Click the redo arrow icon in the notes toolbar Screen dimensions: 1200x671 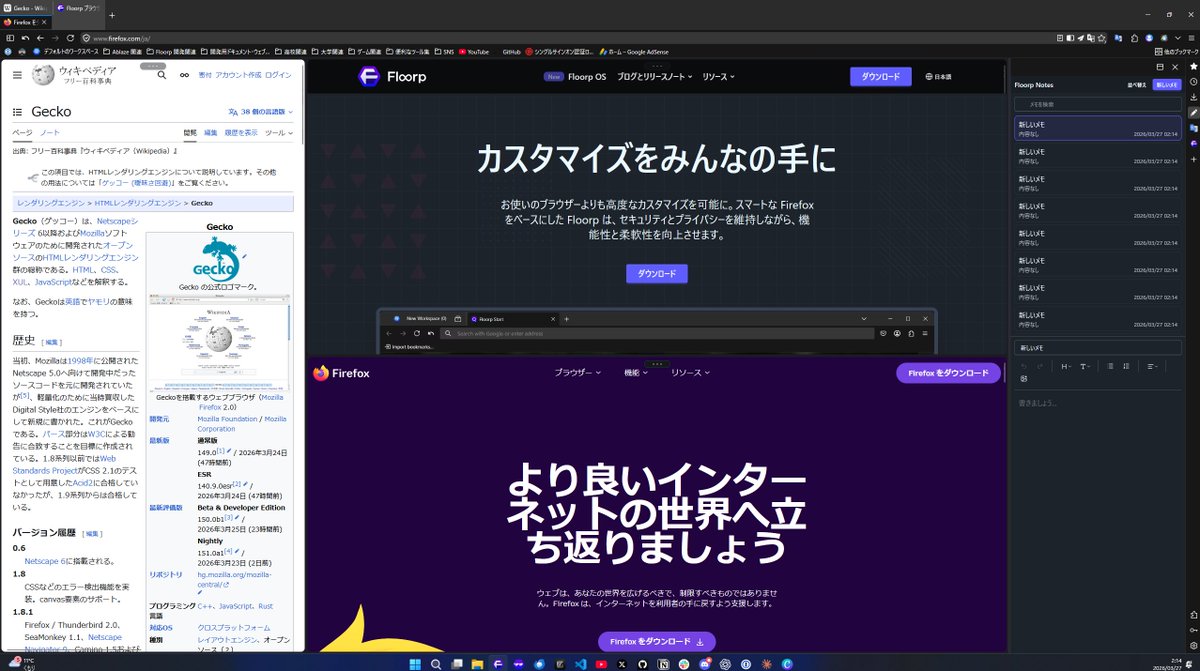click(1040, 366)
